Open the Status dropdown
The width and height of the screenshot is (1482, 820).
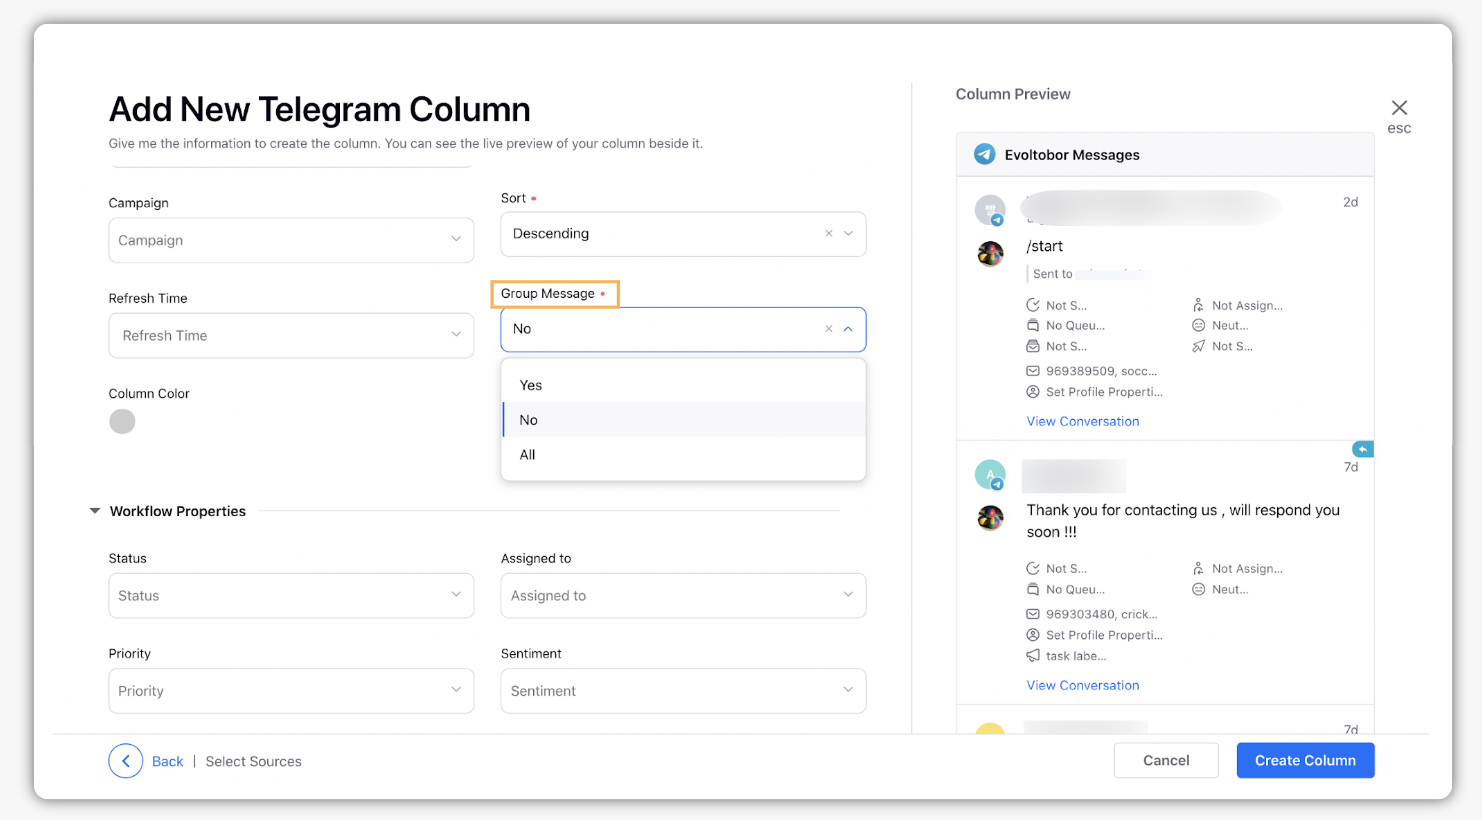point(291,596)
